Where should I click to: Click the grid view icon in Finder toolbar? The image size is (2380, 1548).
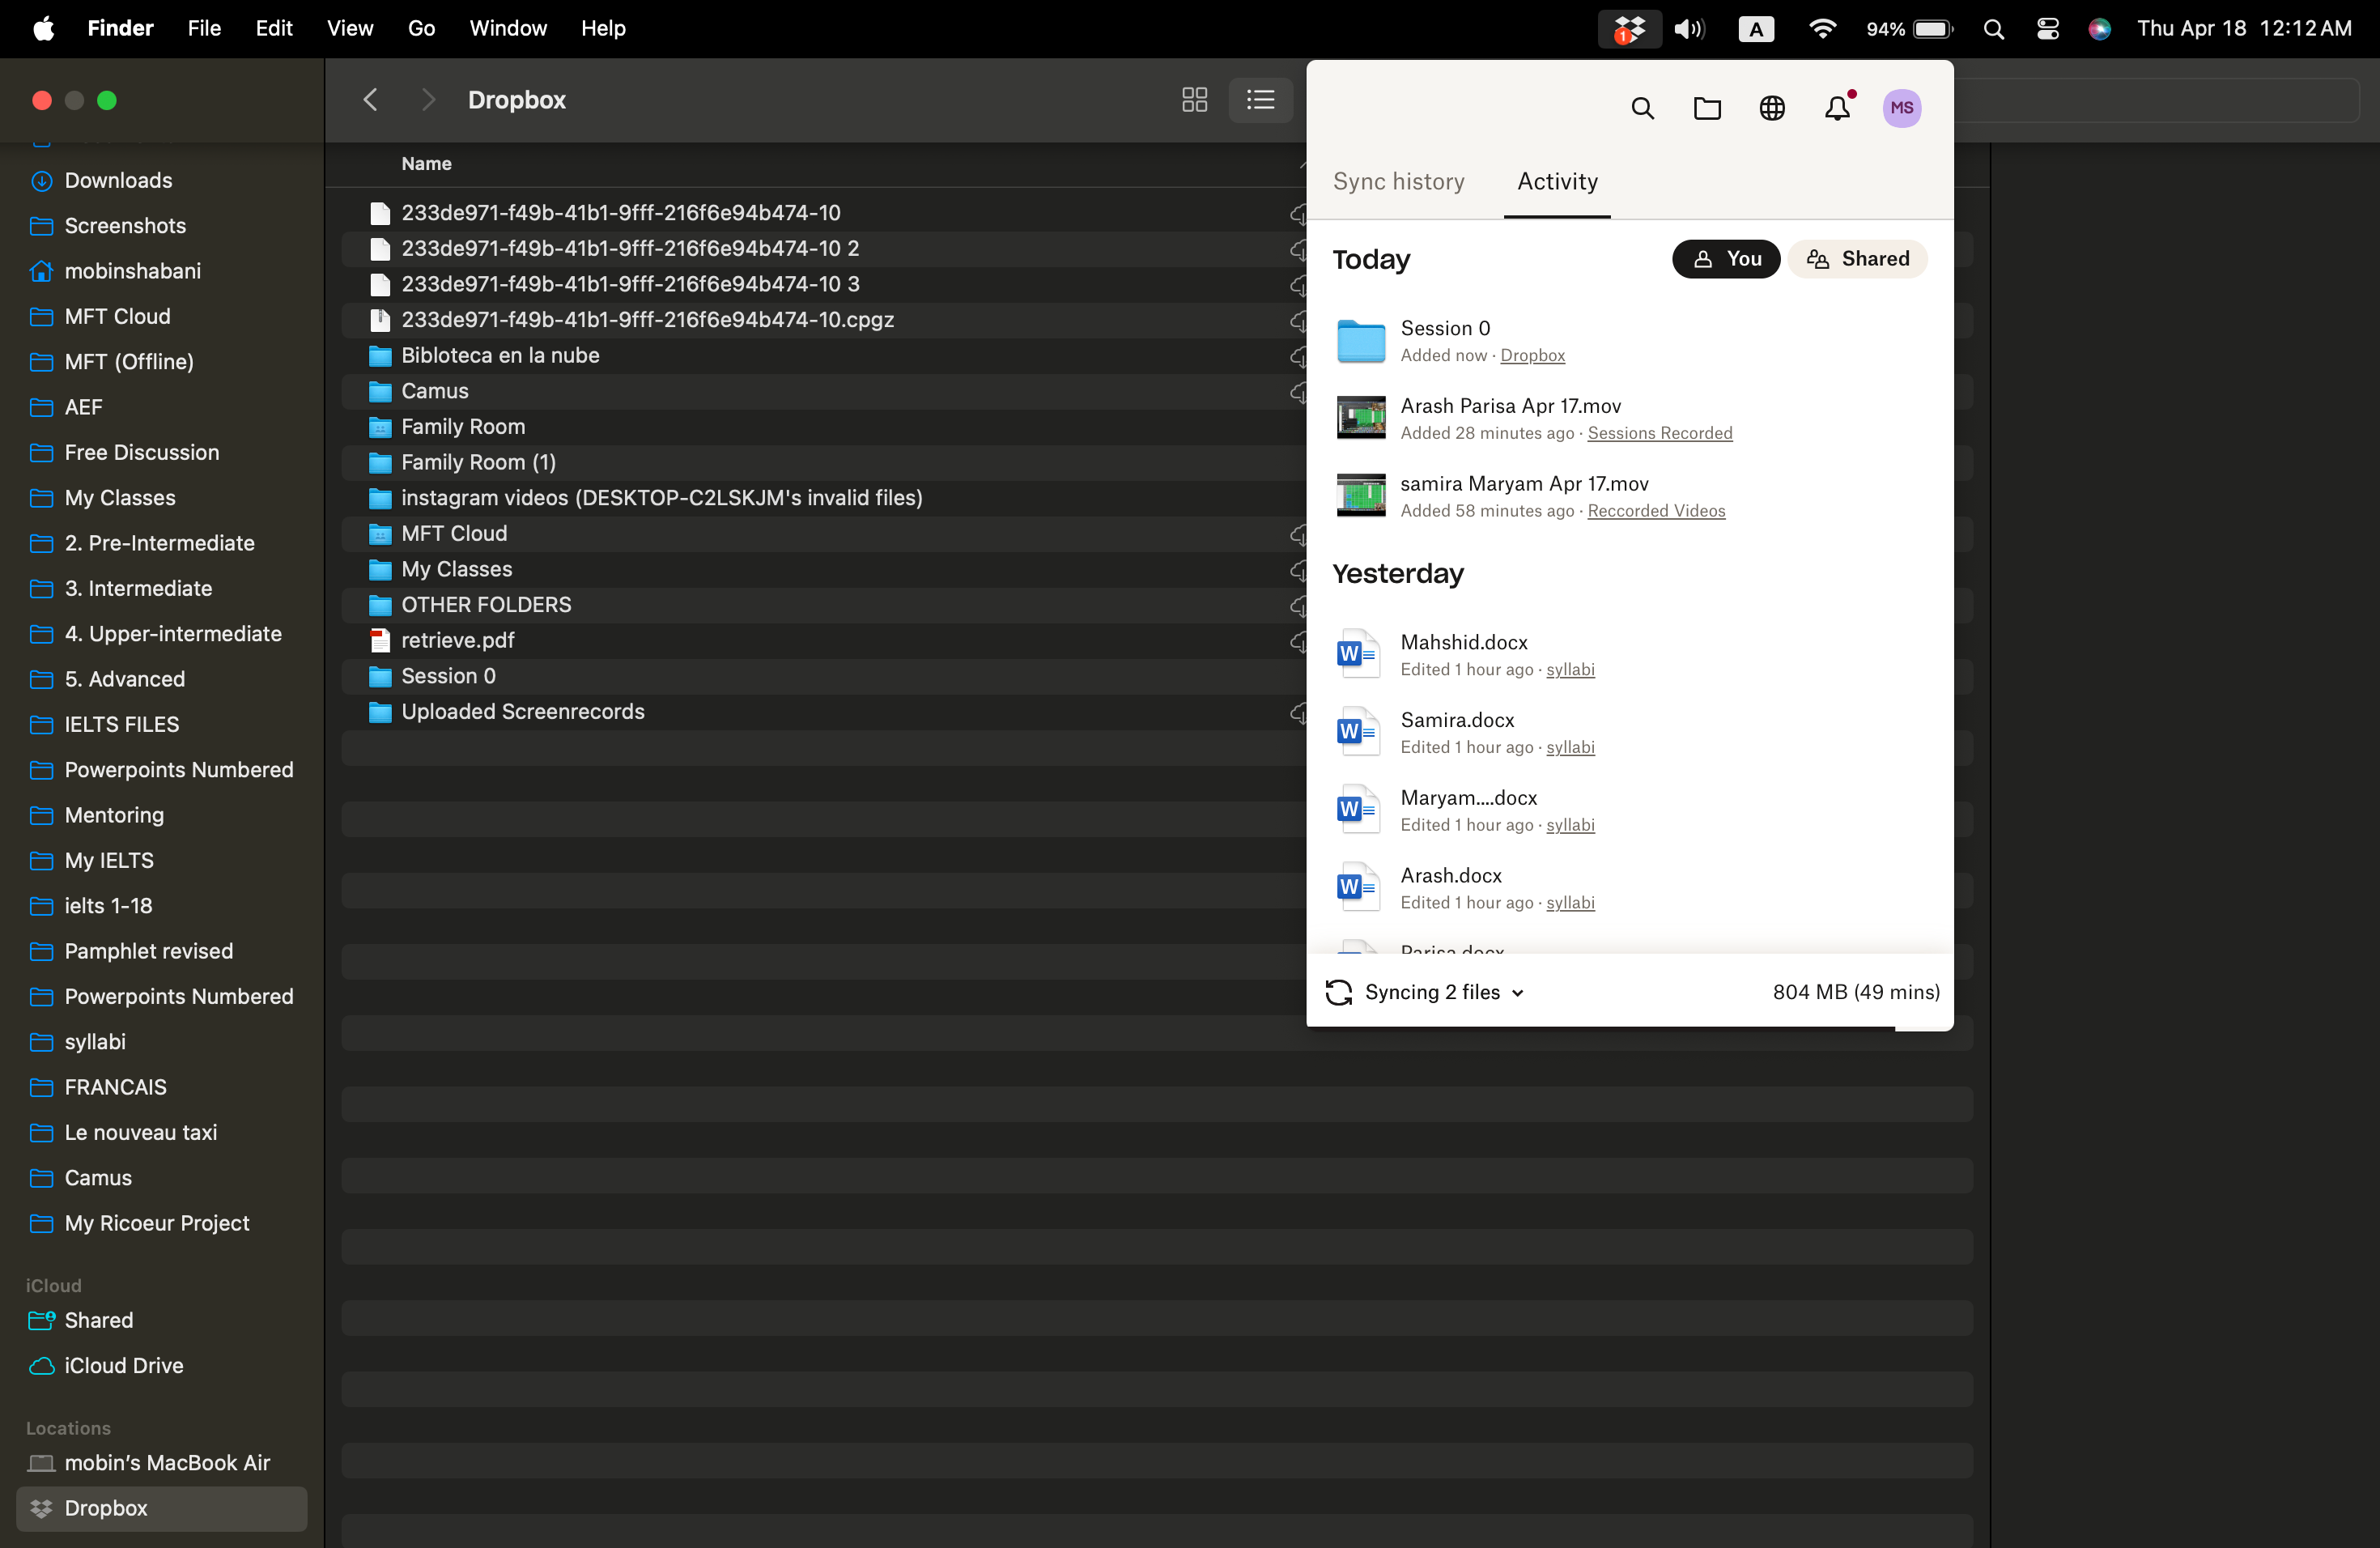coord(1193,99)
